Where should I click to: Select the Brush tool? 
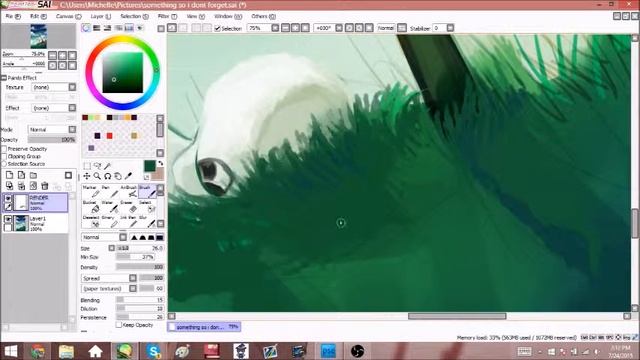(x=147, y=191)
